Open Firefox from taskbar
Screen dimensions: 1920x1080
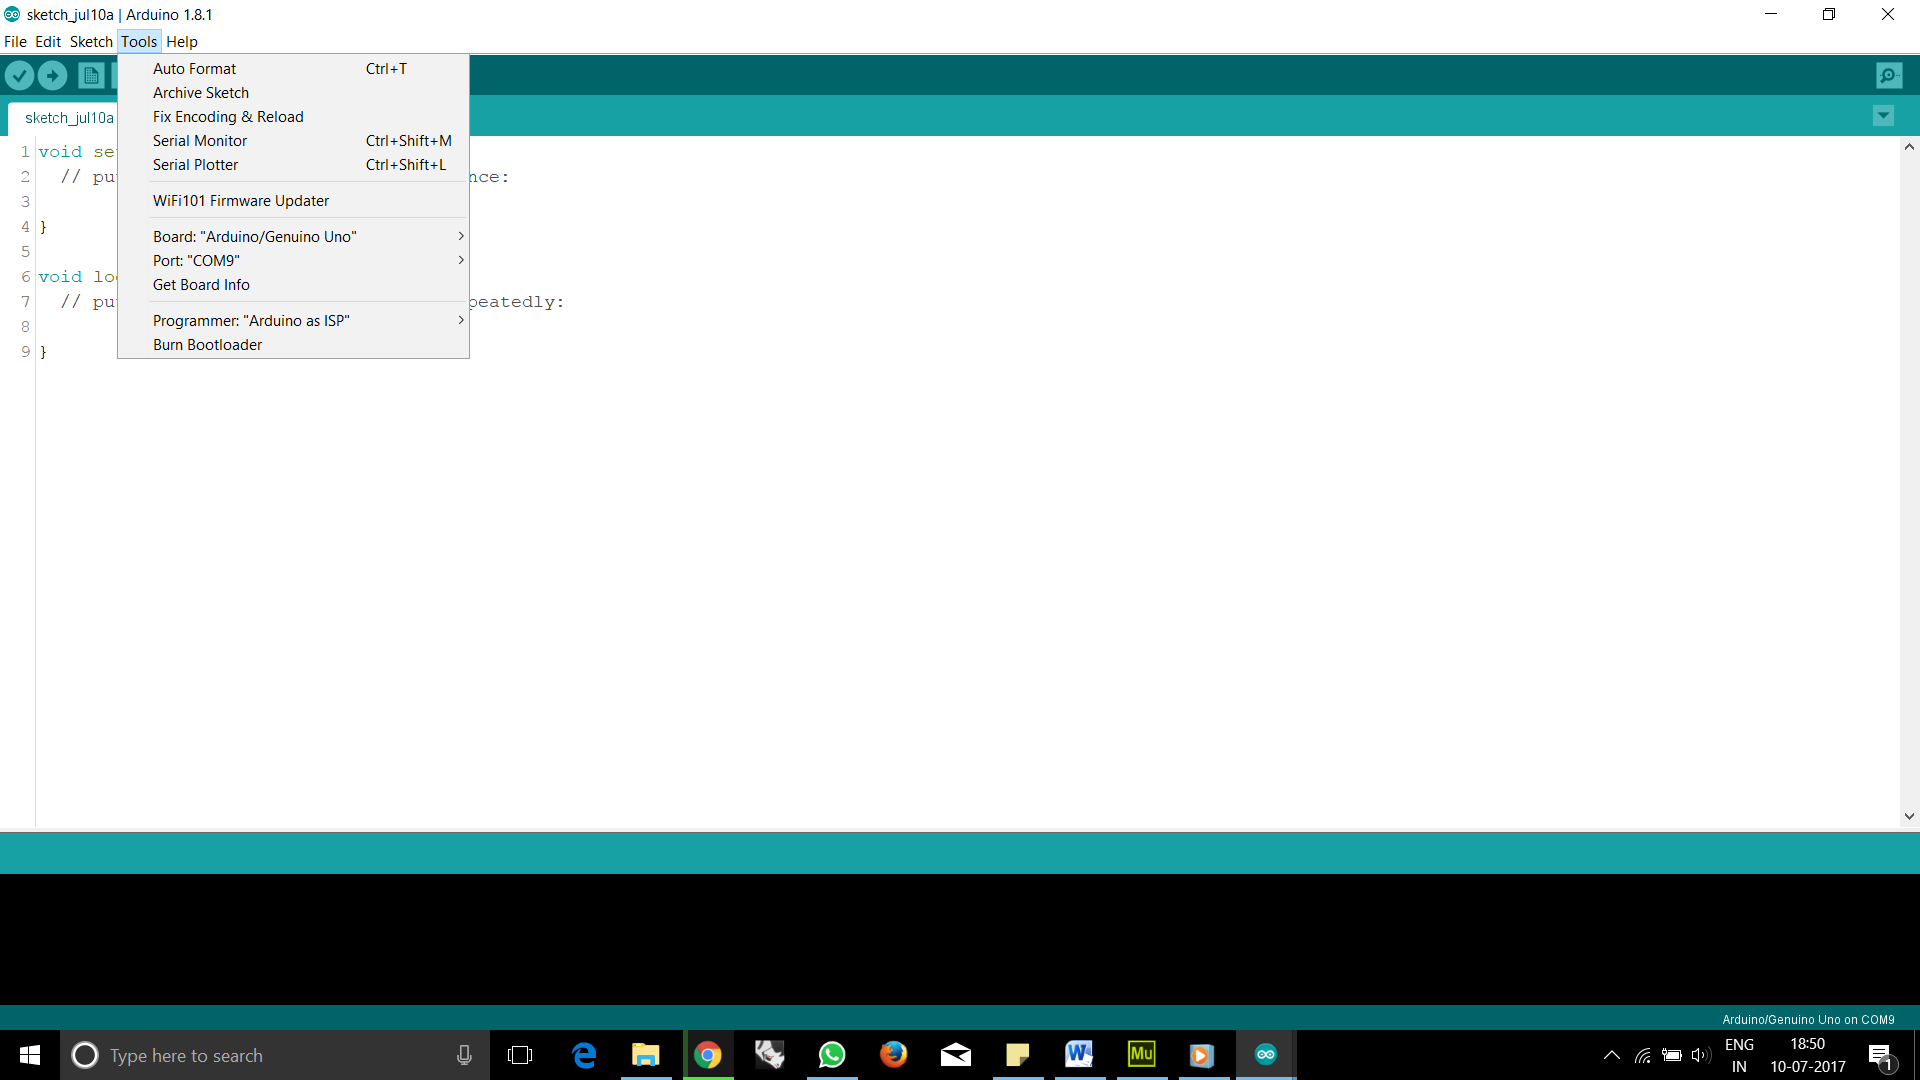point(894,1055)
